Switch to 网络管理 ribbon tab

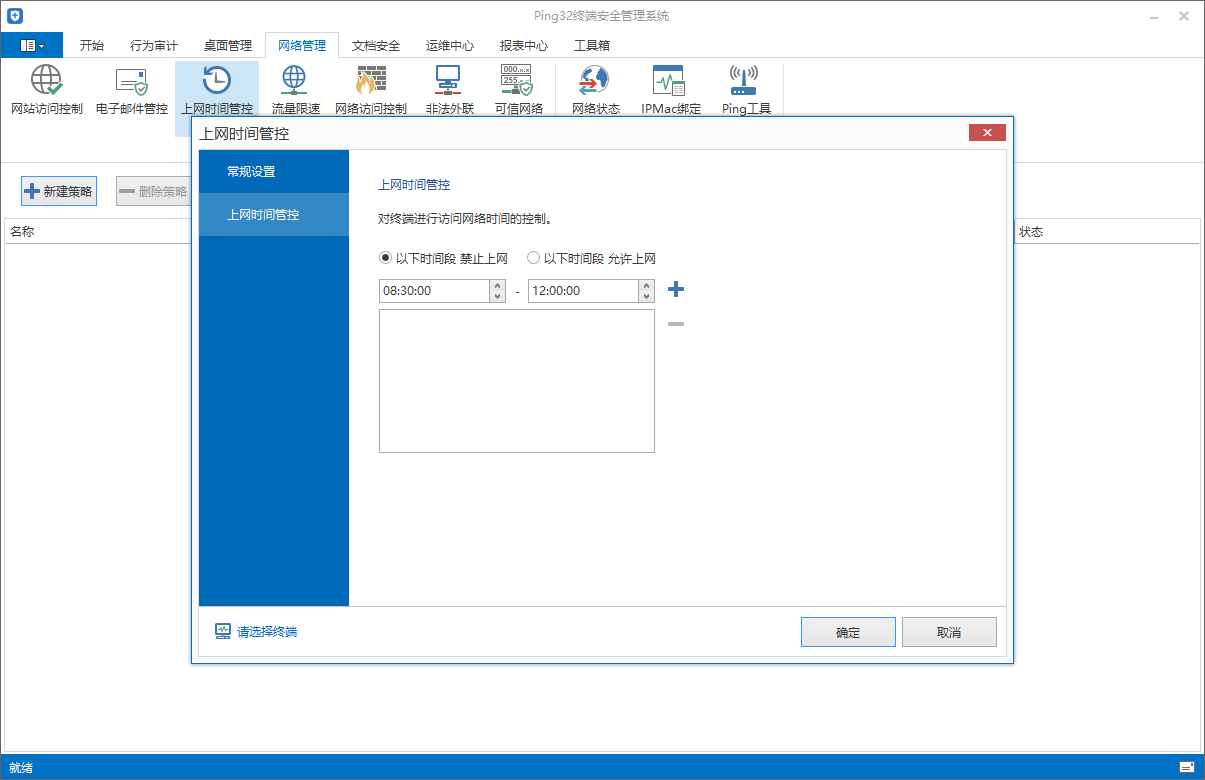[x=302, y=45]
